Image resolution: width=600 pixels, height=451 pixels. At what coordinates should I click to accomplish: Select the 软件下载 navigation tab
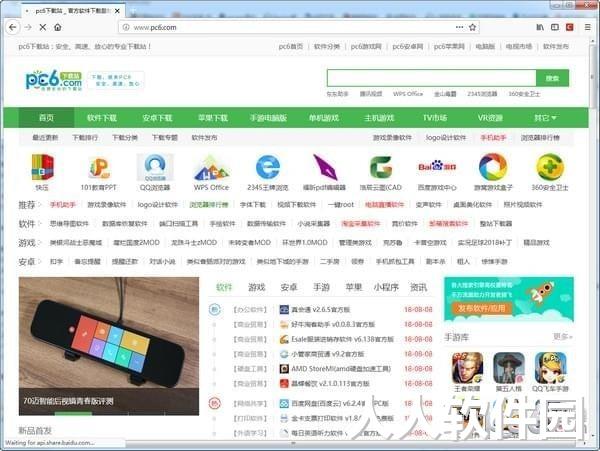[102, 117]
